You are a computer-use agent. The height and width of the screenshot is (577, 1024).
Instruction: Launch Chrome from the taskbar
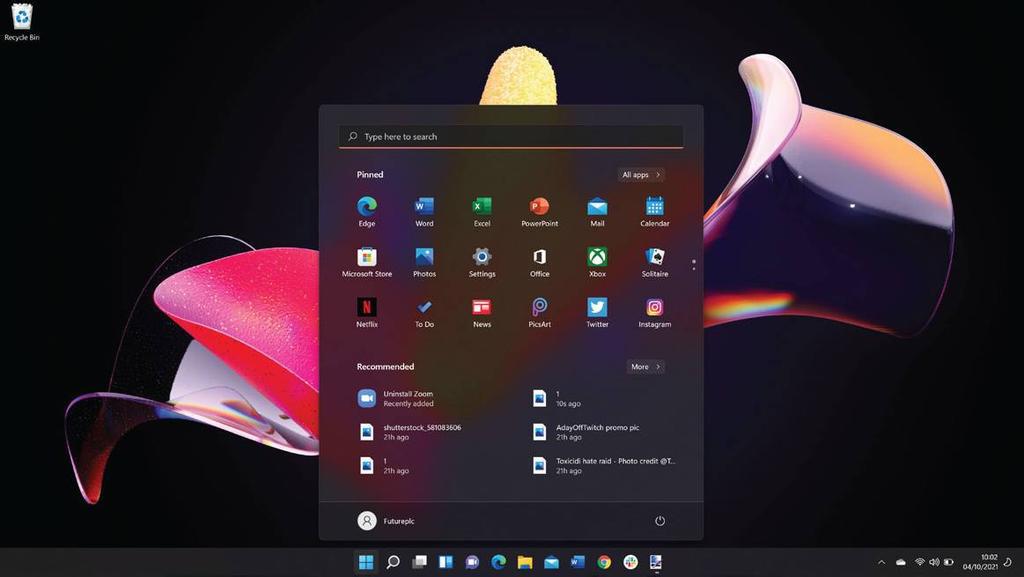[604, 562]
